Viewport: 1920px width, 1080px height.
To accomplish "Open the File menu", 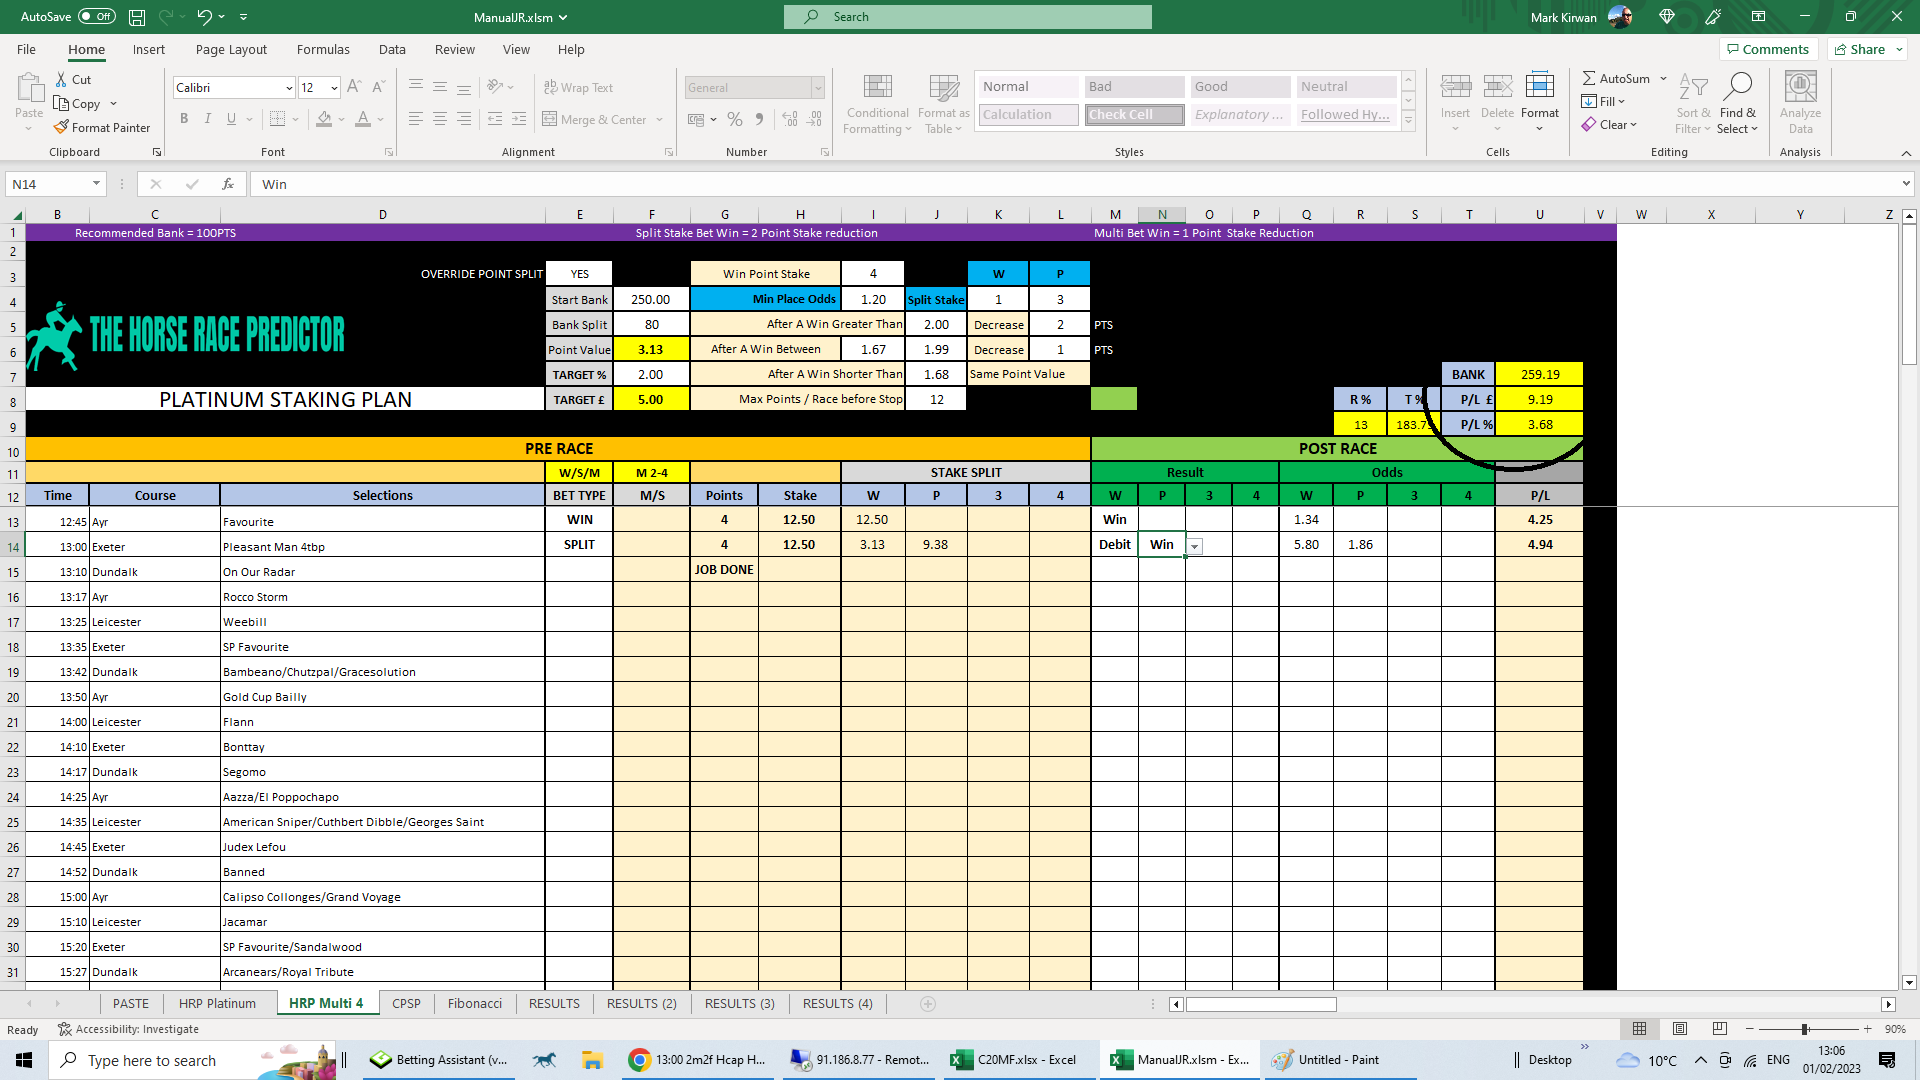I will pyautogui.click(x=26, y=49).
